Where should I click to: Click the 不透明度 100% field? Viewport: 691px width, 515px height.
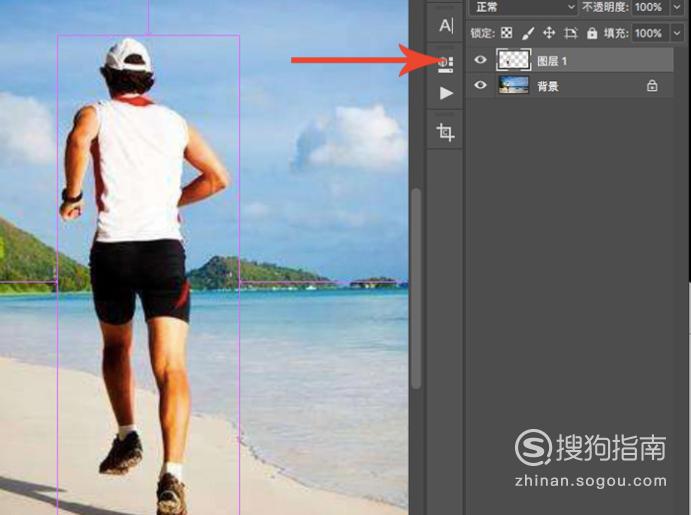(x=649, y=7)
